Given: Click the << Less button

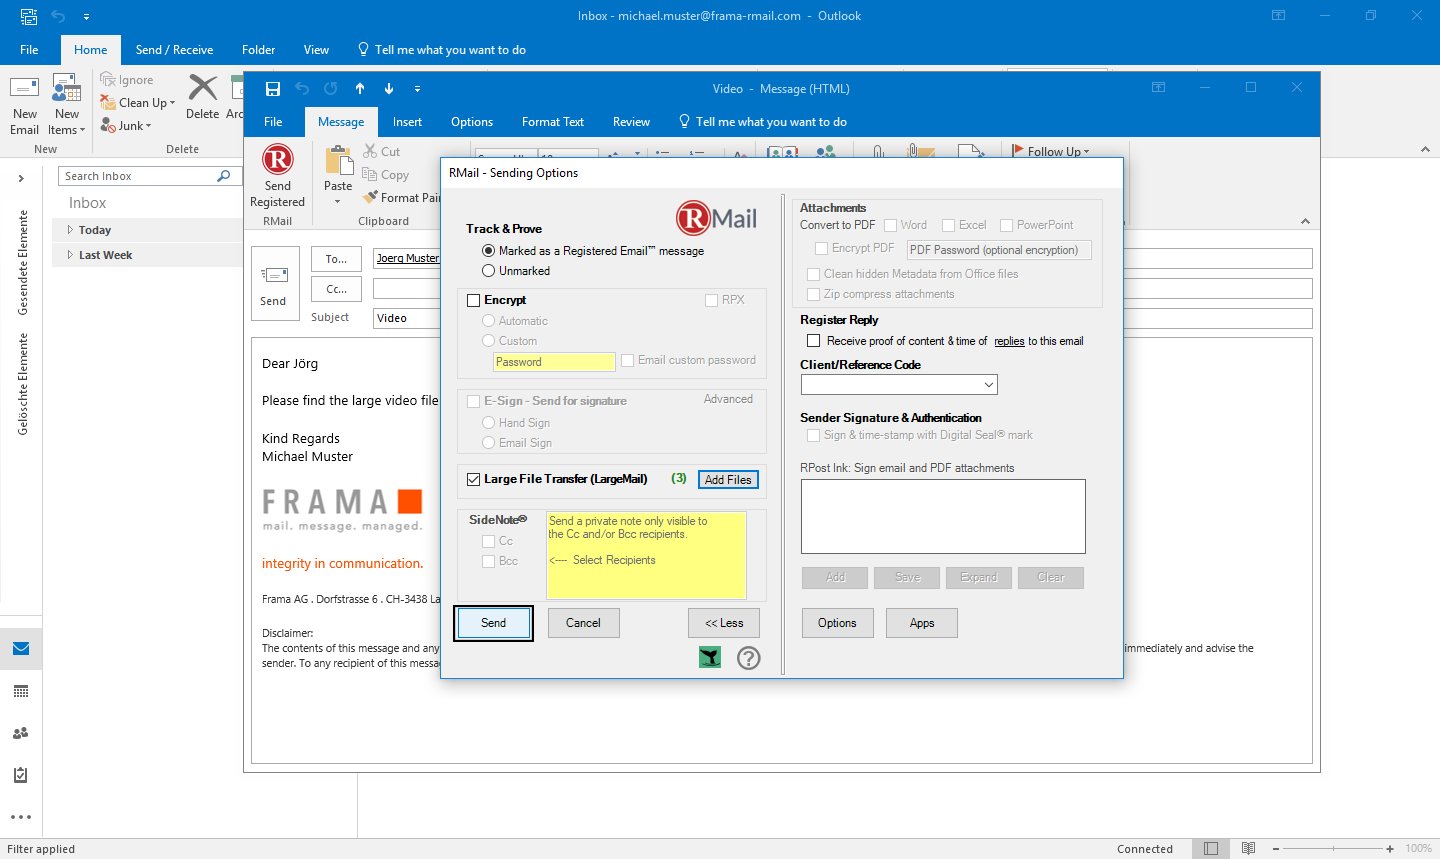Looking at the screenshot, I should point(724,623).
